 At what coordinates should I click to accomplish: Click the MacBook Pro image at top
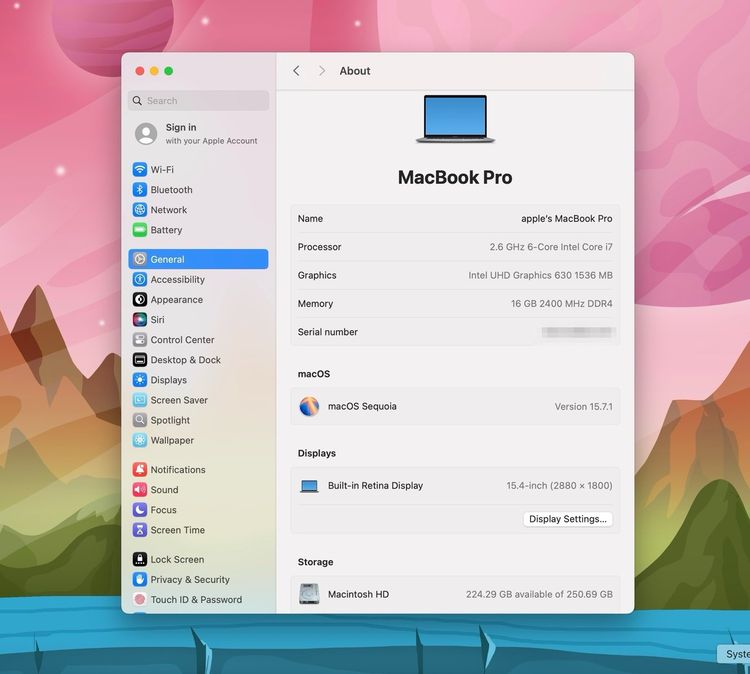pyautogui.click(x=455, y=119)
